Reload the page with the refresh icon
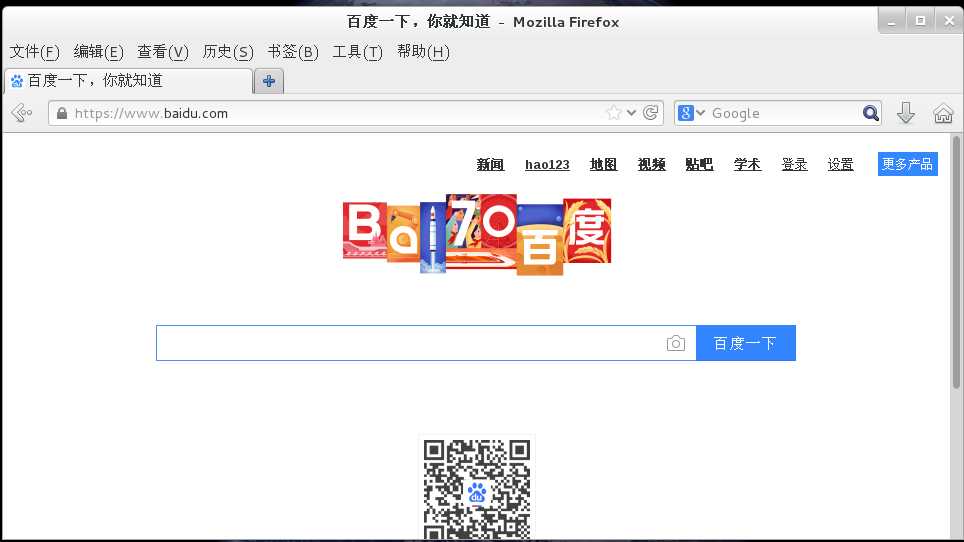This screenshot has width=964, height=542. (x=651, y=113)
